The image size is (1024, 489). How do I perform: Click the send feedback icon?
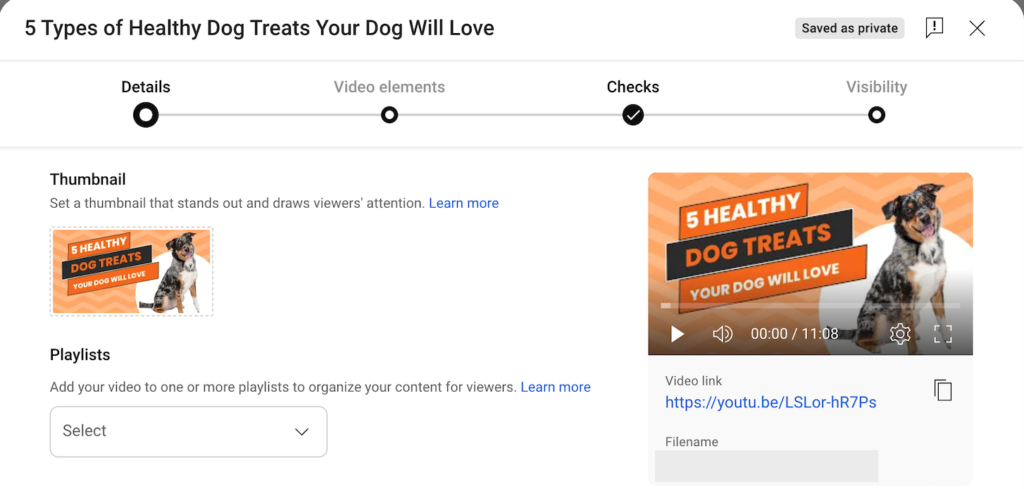[935, 28]
